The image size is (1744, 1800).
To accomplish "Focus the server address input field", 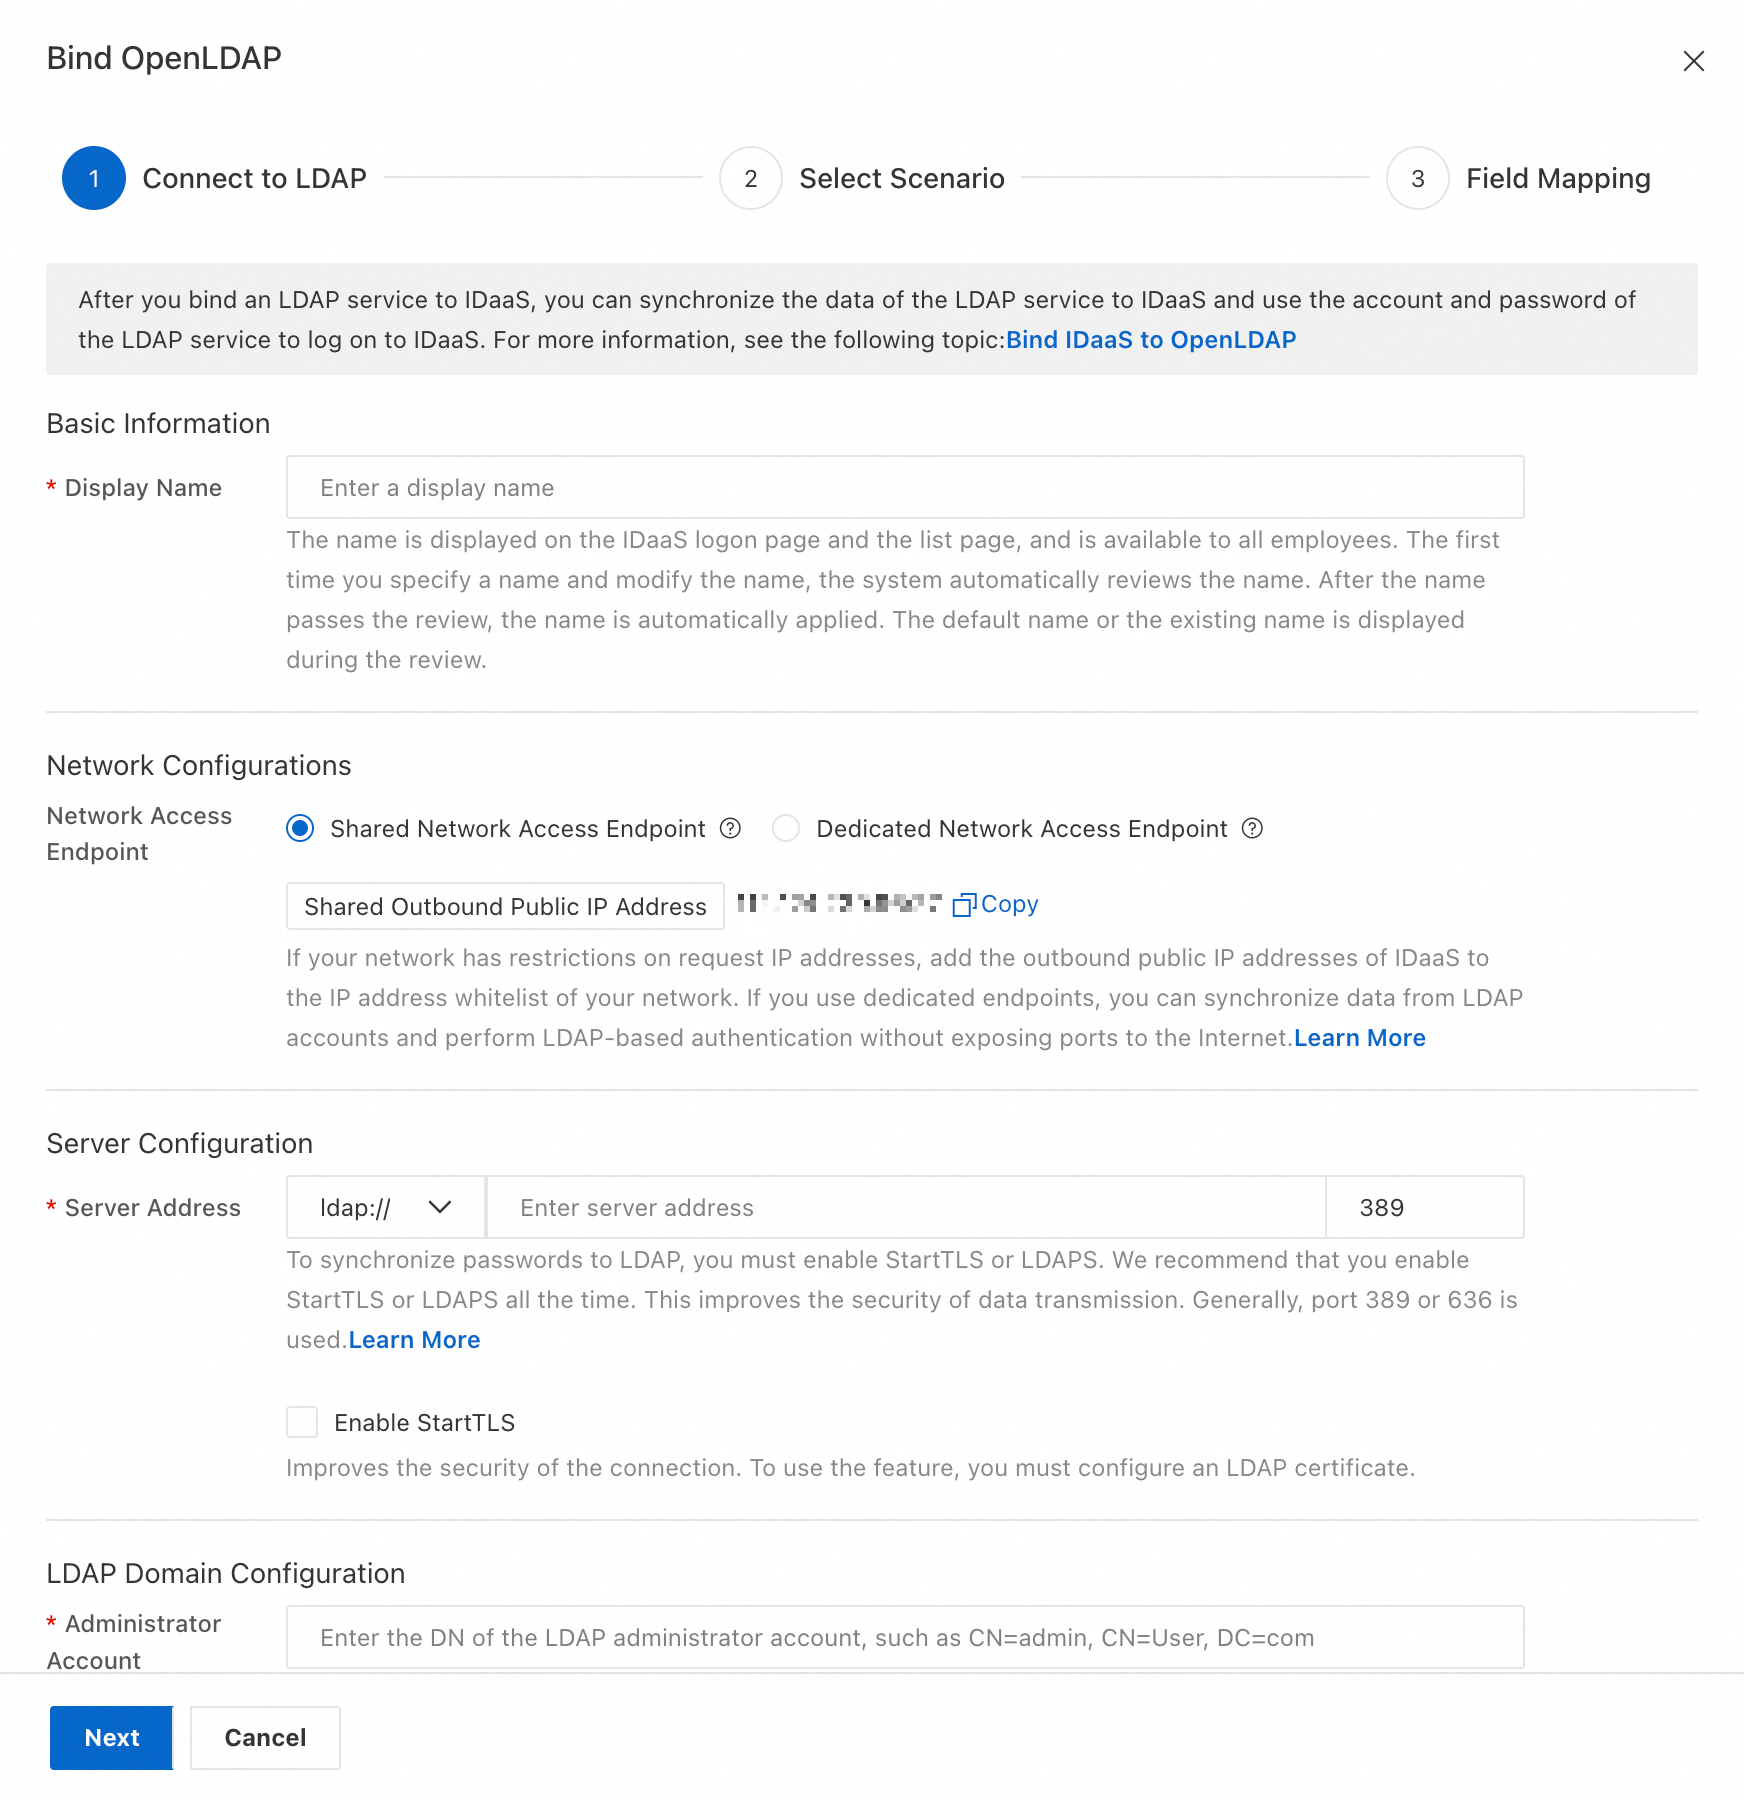I will click(x=906, y=1207).
